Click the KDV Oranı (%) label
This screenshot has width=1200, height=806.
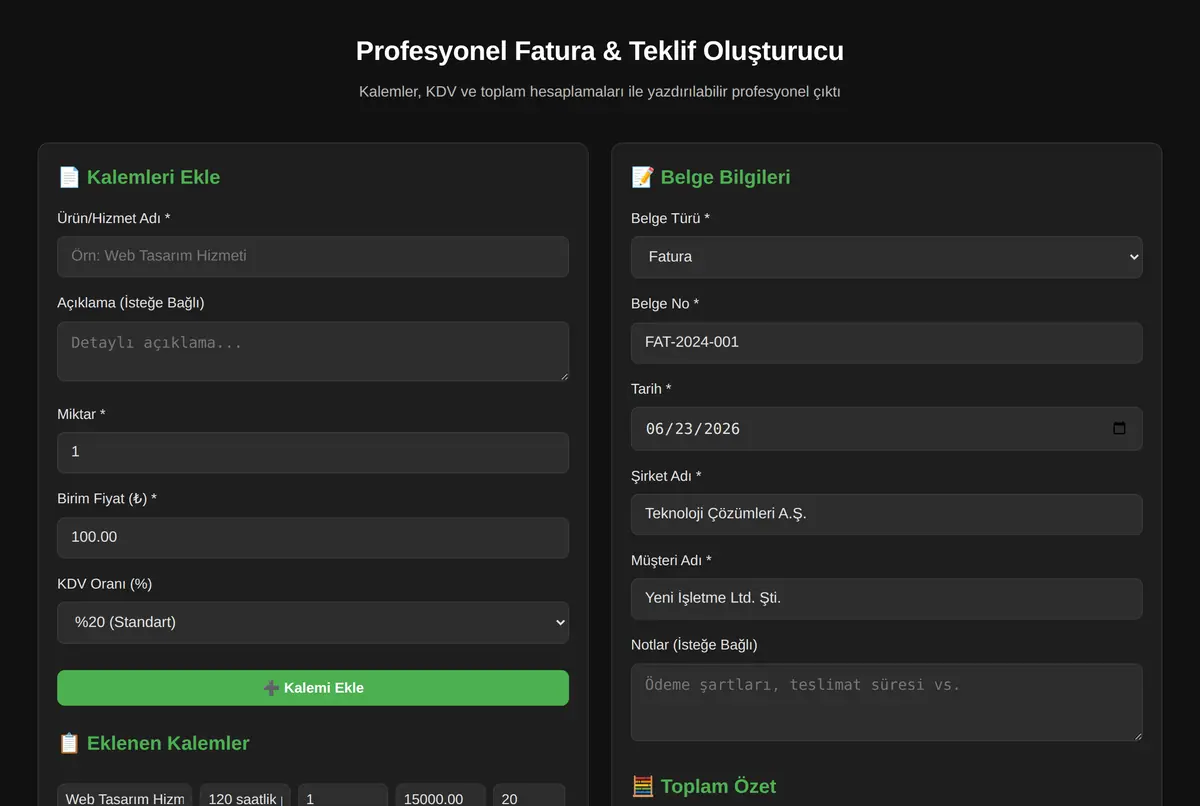click(x=105, y=584)
